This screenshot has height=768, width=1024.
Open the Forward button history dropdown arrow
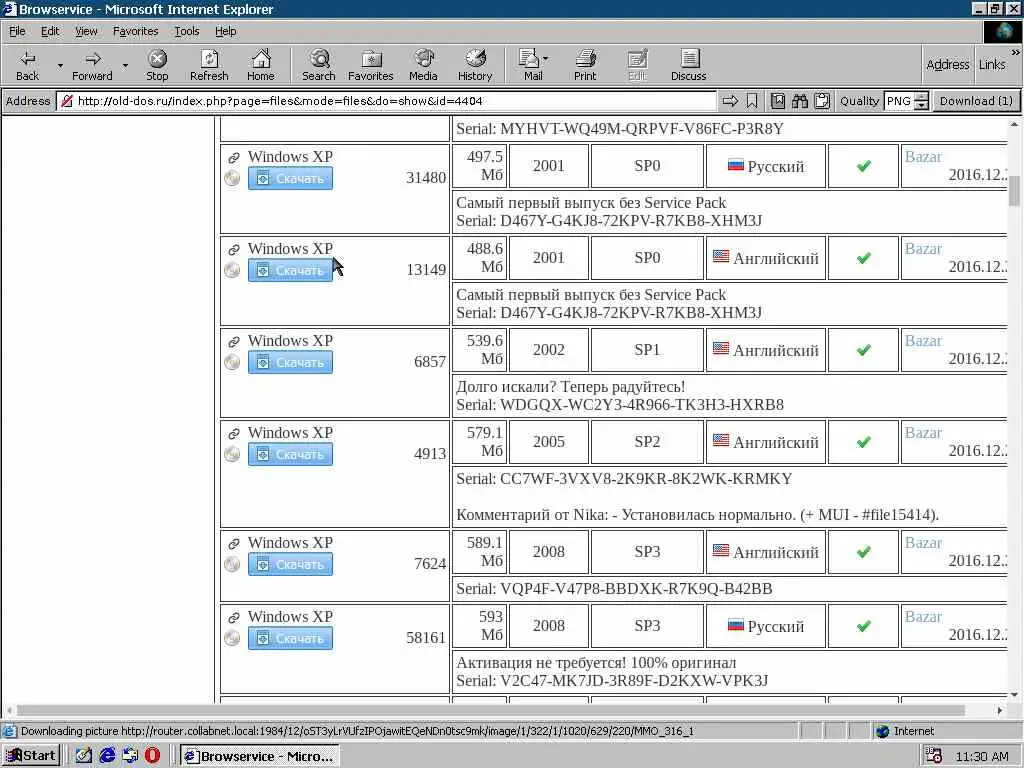coord(125,65)
